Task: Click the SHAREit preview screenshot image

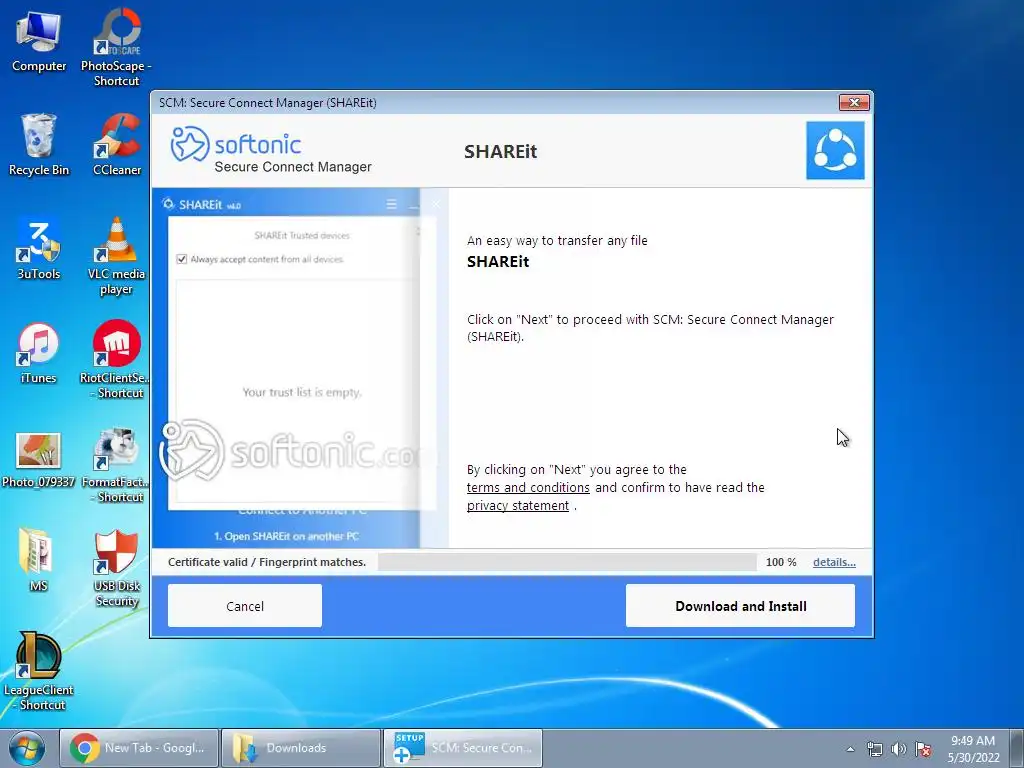Action: click(x=300, y=368)
